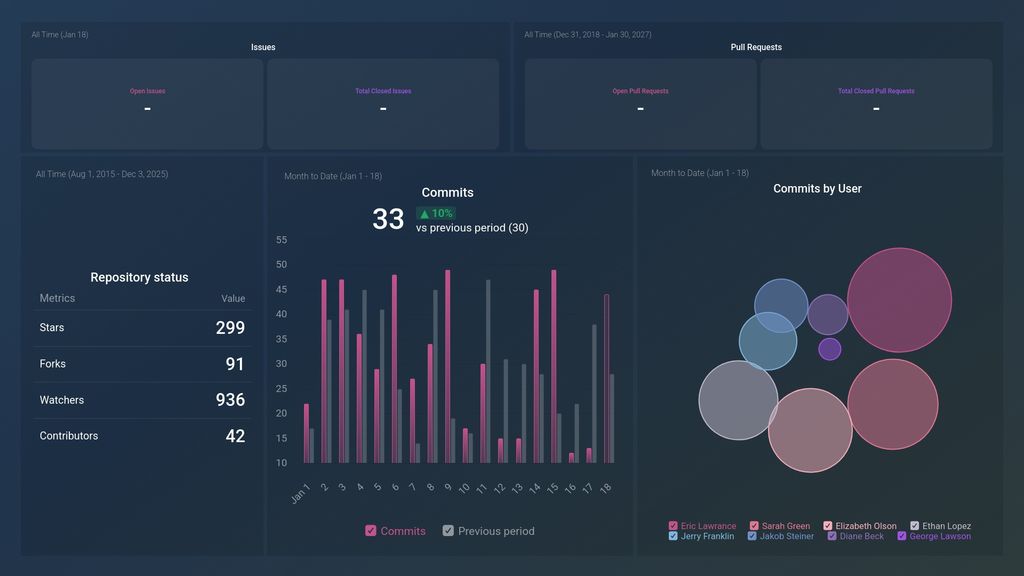This screenshot has width=1024, height=576.
Task: Click the light pink bubble at the bottom
Action: click(x=810, y=430)
